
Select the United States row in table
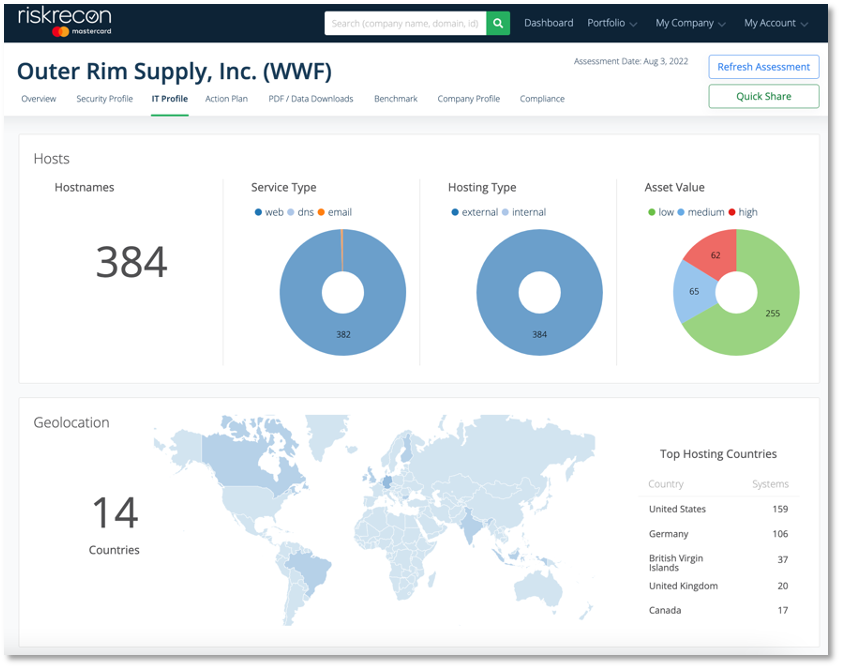pyautogui.click(x=718, y=509)
